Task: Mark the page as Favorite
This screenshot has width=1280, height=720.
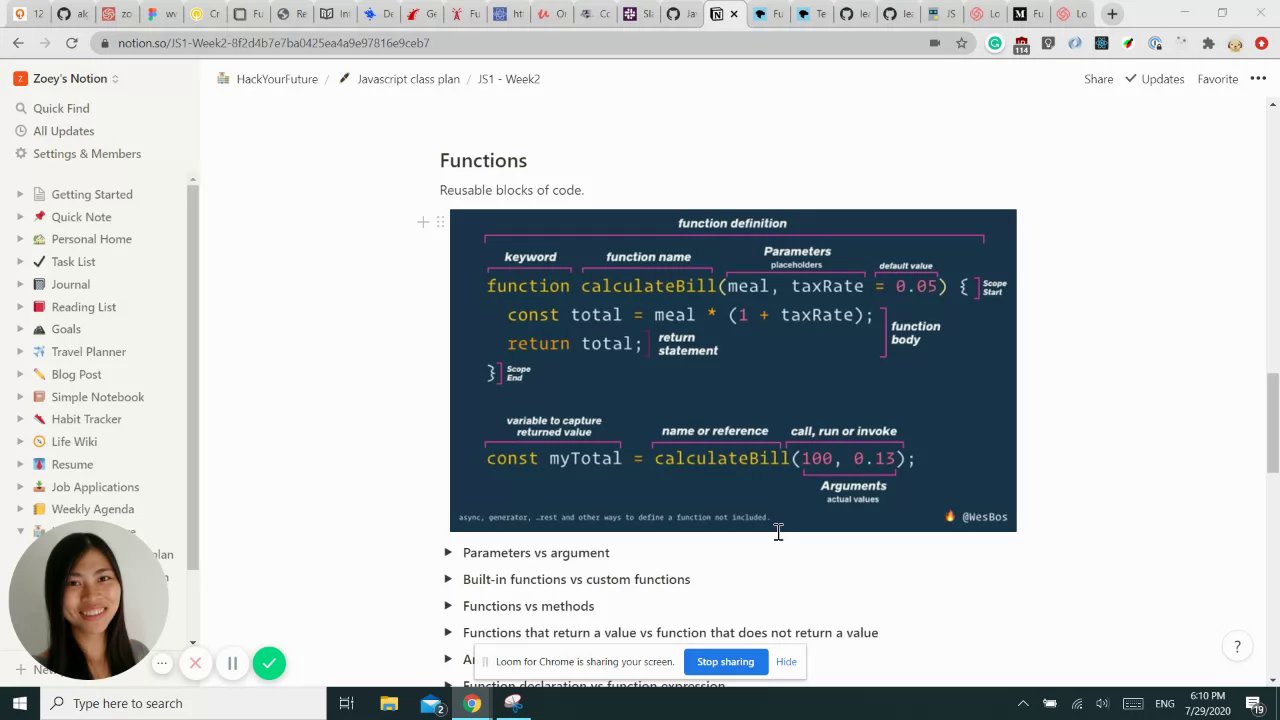Action: (x=1217, y=79)
